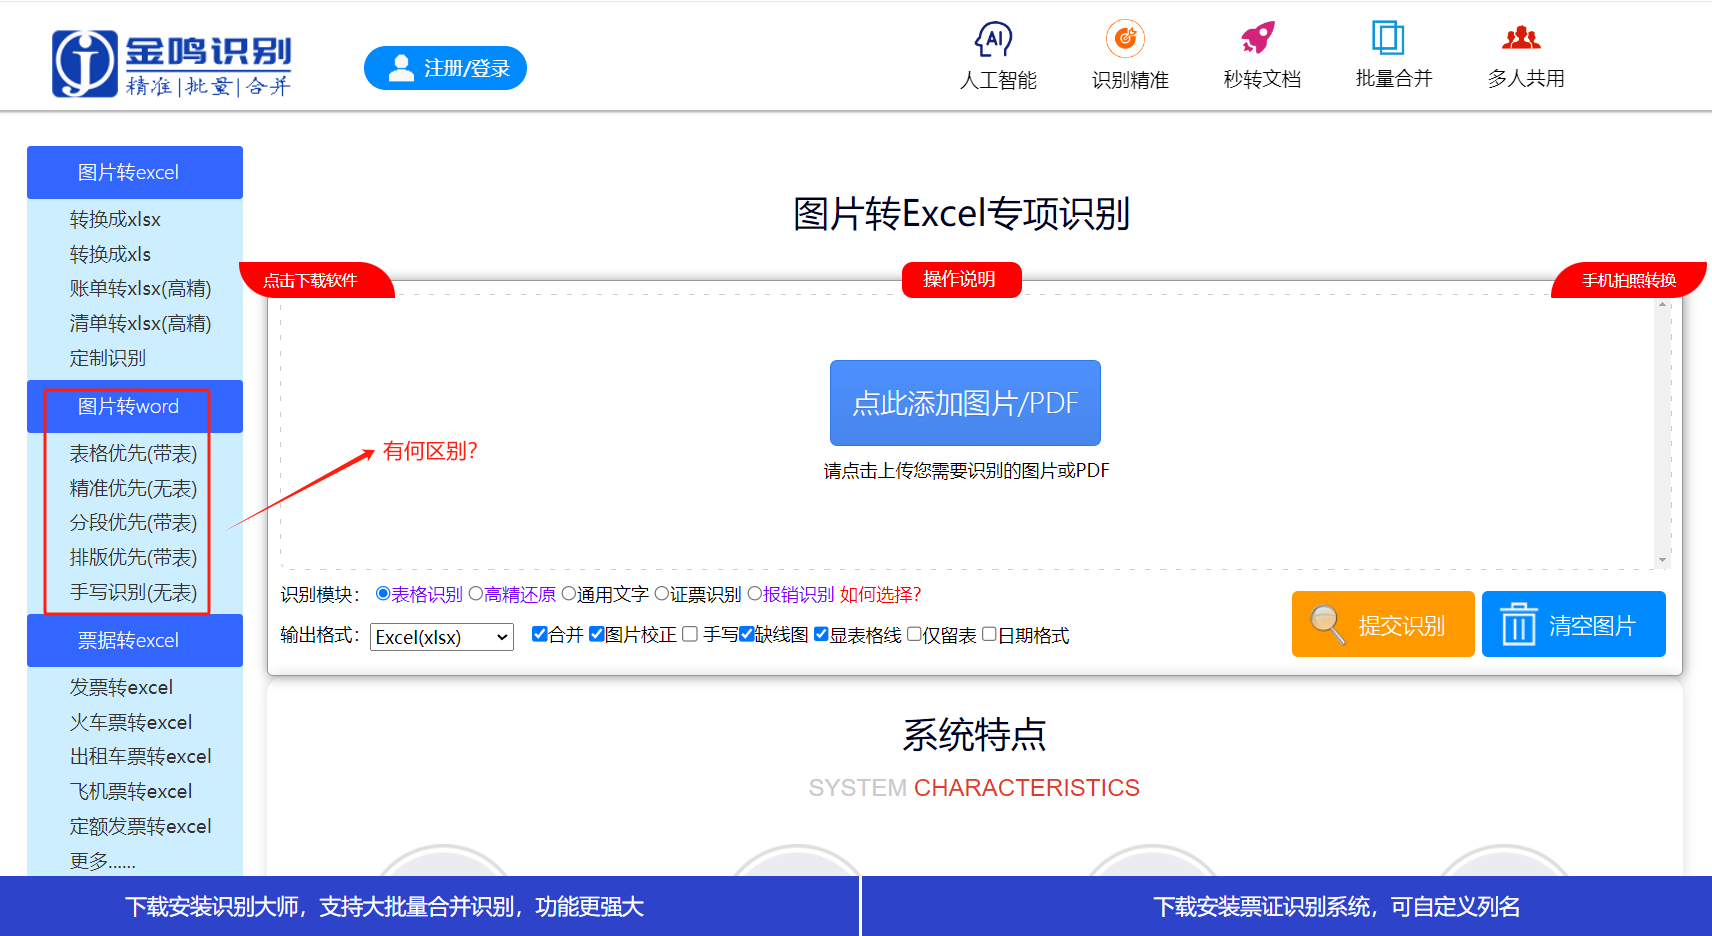Choose 转换成xls in the sidebar
1712x936 pixels.
pyautogui.click(x=110, y=254)
